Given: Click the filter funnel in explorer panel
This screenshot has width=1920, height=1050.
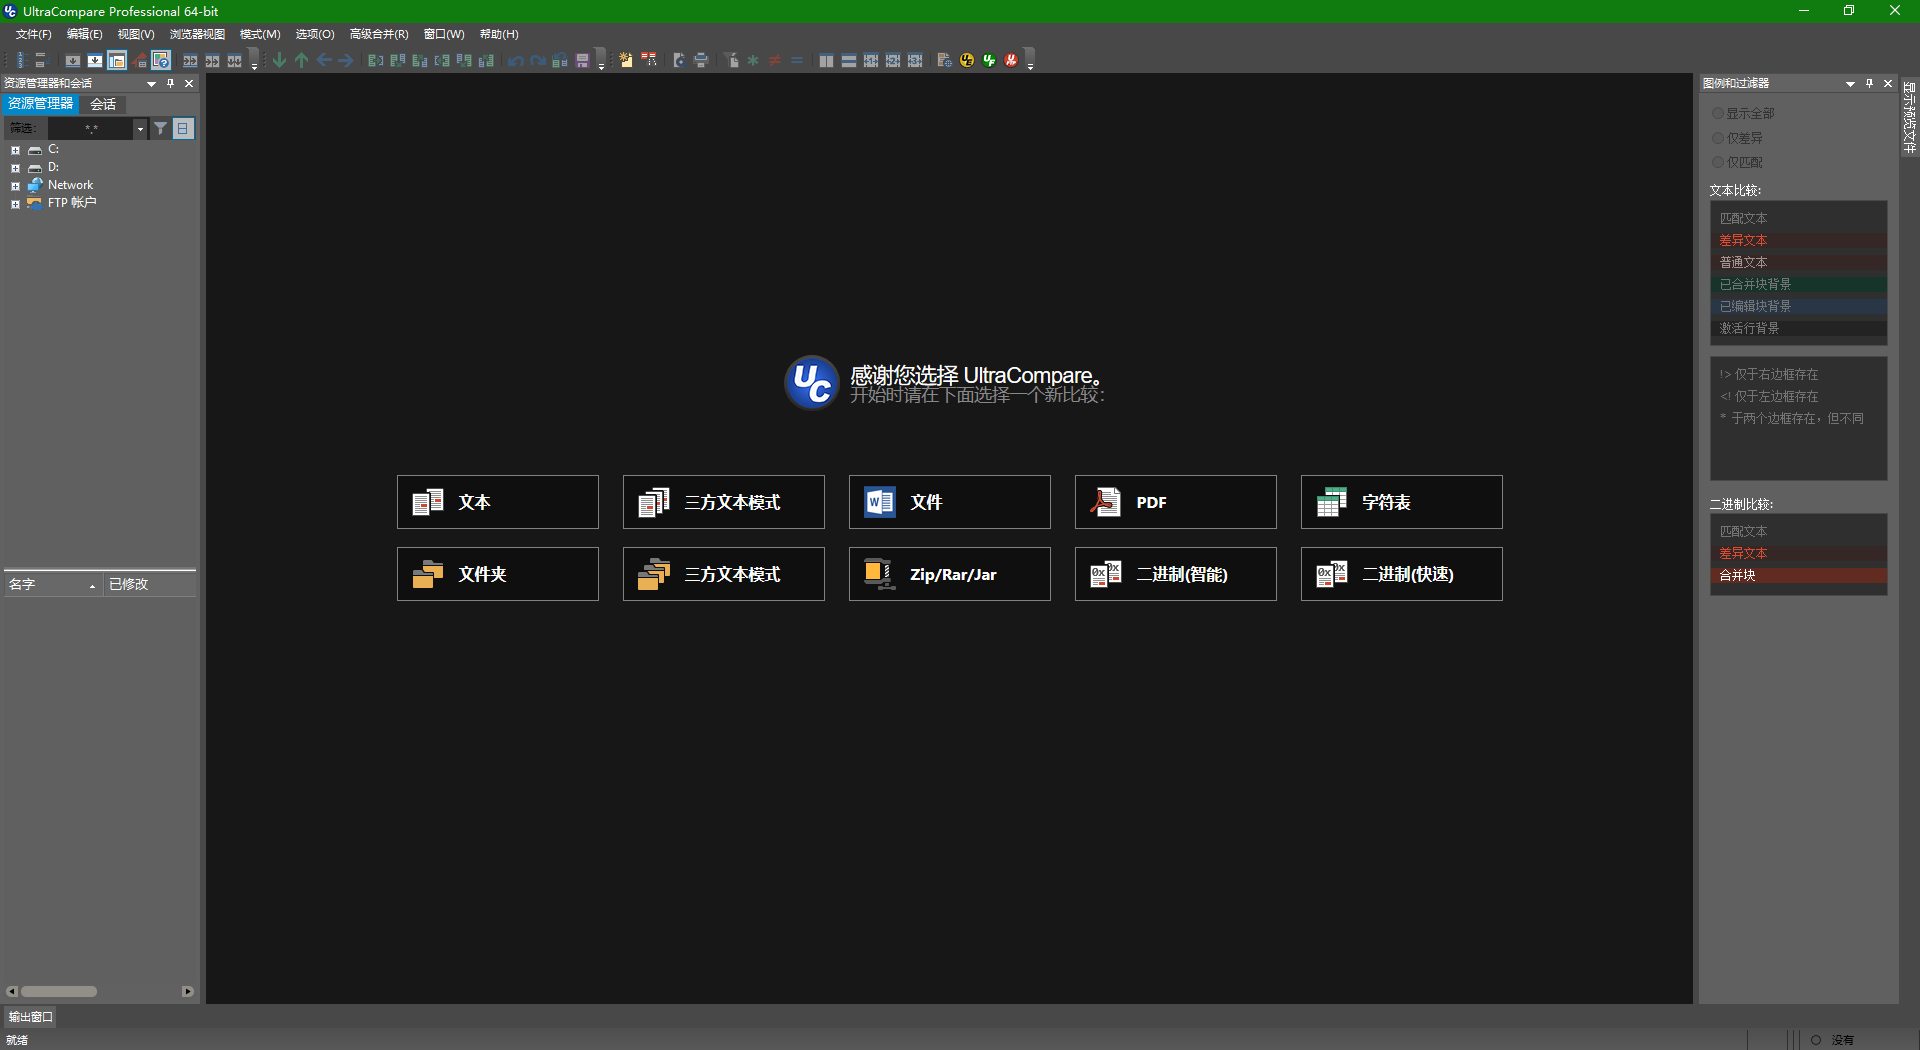Looking at the screenshot, I should tap(160, 128).
